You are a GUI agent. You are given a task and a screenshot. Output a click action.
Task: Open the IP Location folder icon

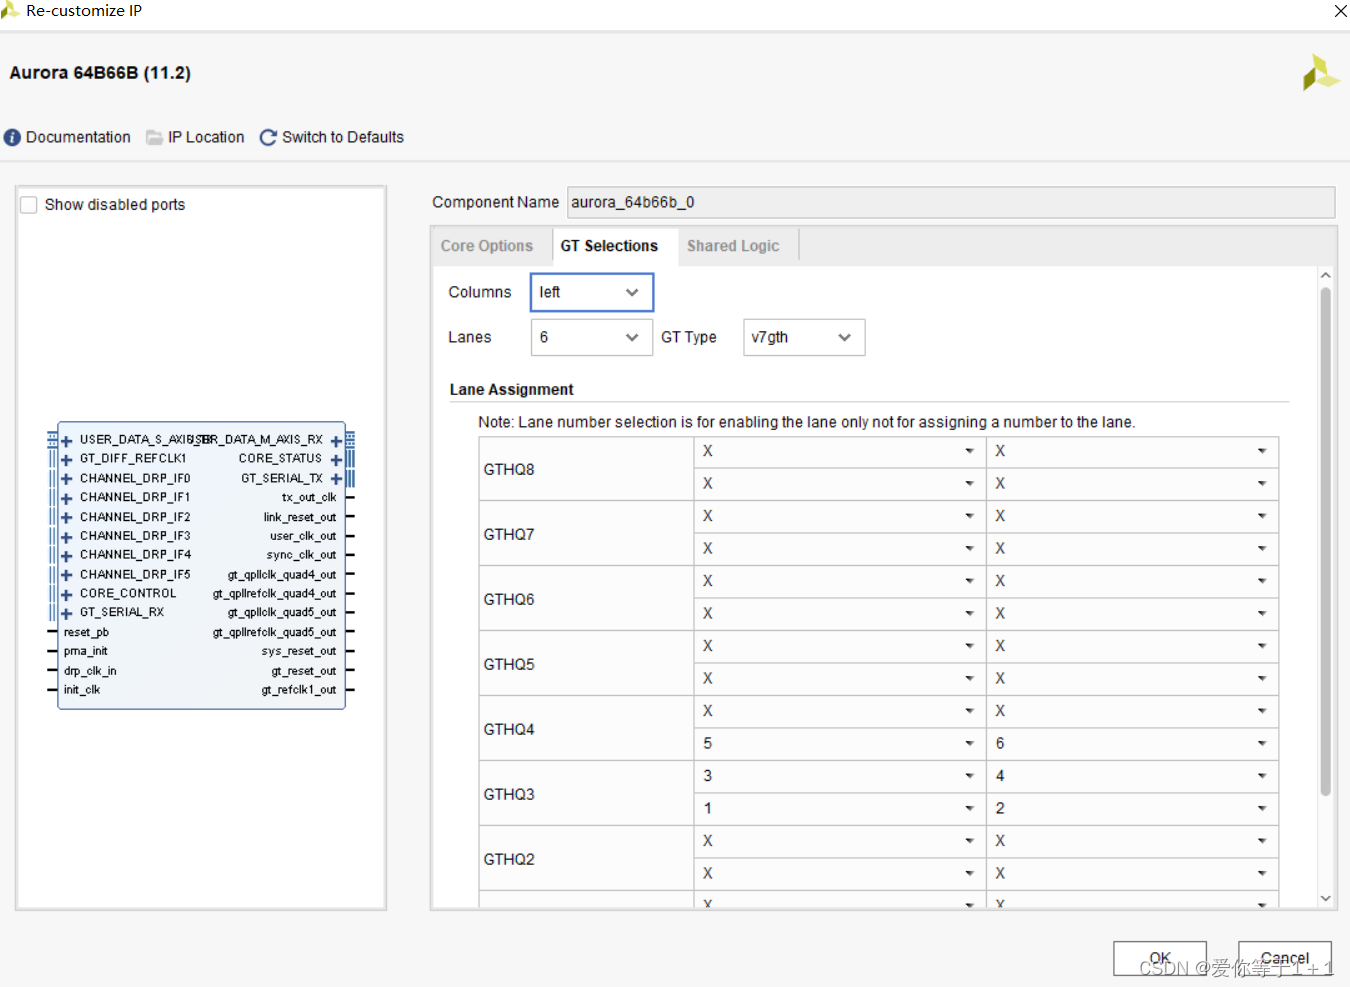tap(154, 138)
